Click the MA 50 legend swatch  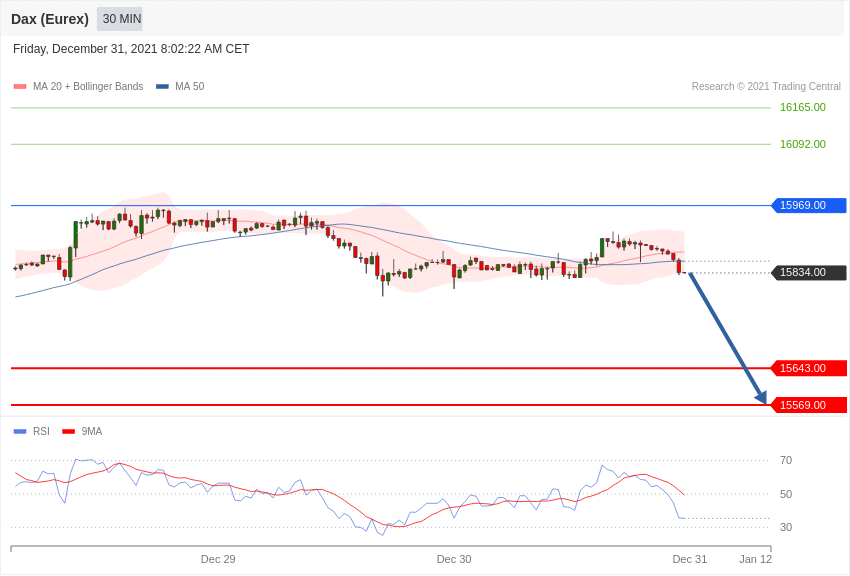tap(162, 87)
